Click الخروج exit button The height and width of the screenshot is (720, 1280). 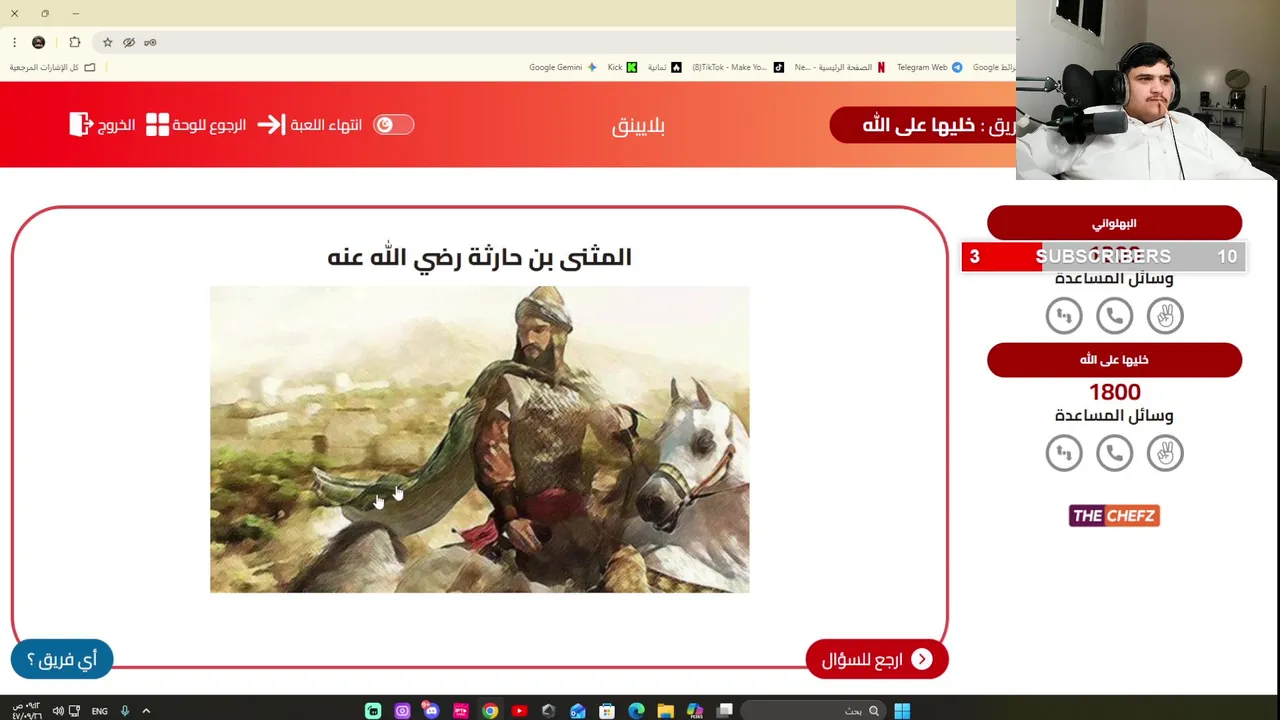[x=117, y=125]
